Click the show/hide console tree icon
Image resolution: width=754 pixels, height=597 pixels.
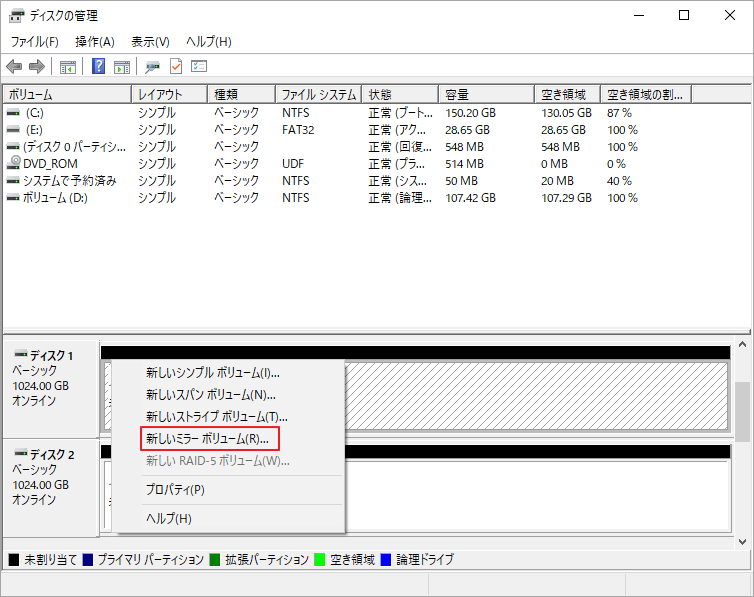[x=68, y=66]
